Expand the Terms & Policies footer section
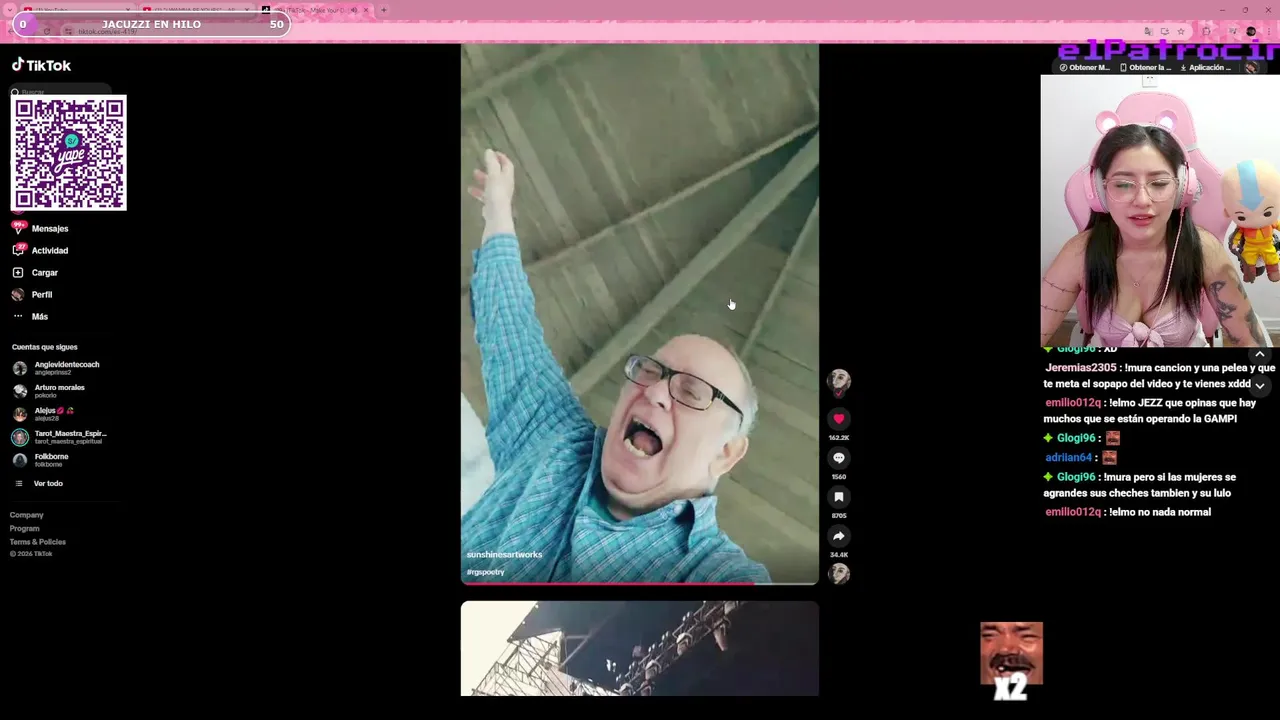The image size is (1280, 720). click(38, 542)
